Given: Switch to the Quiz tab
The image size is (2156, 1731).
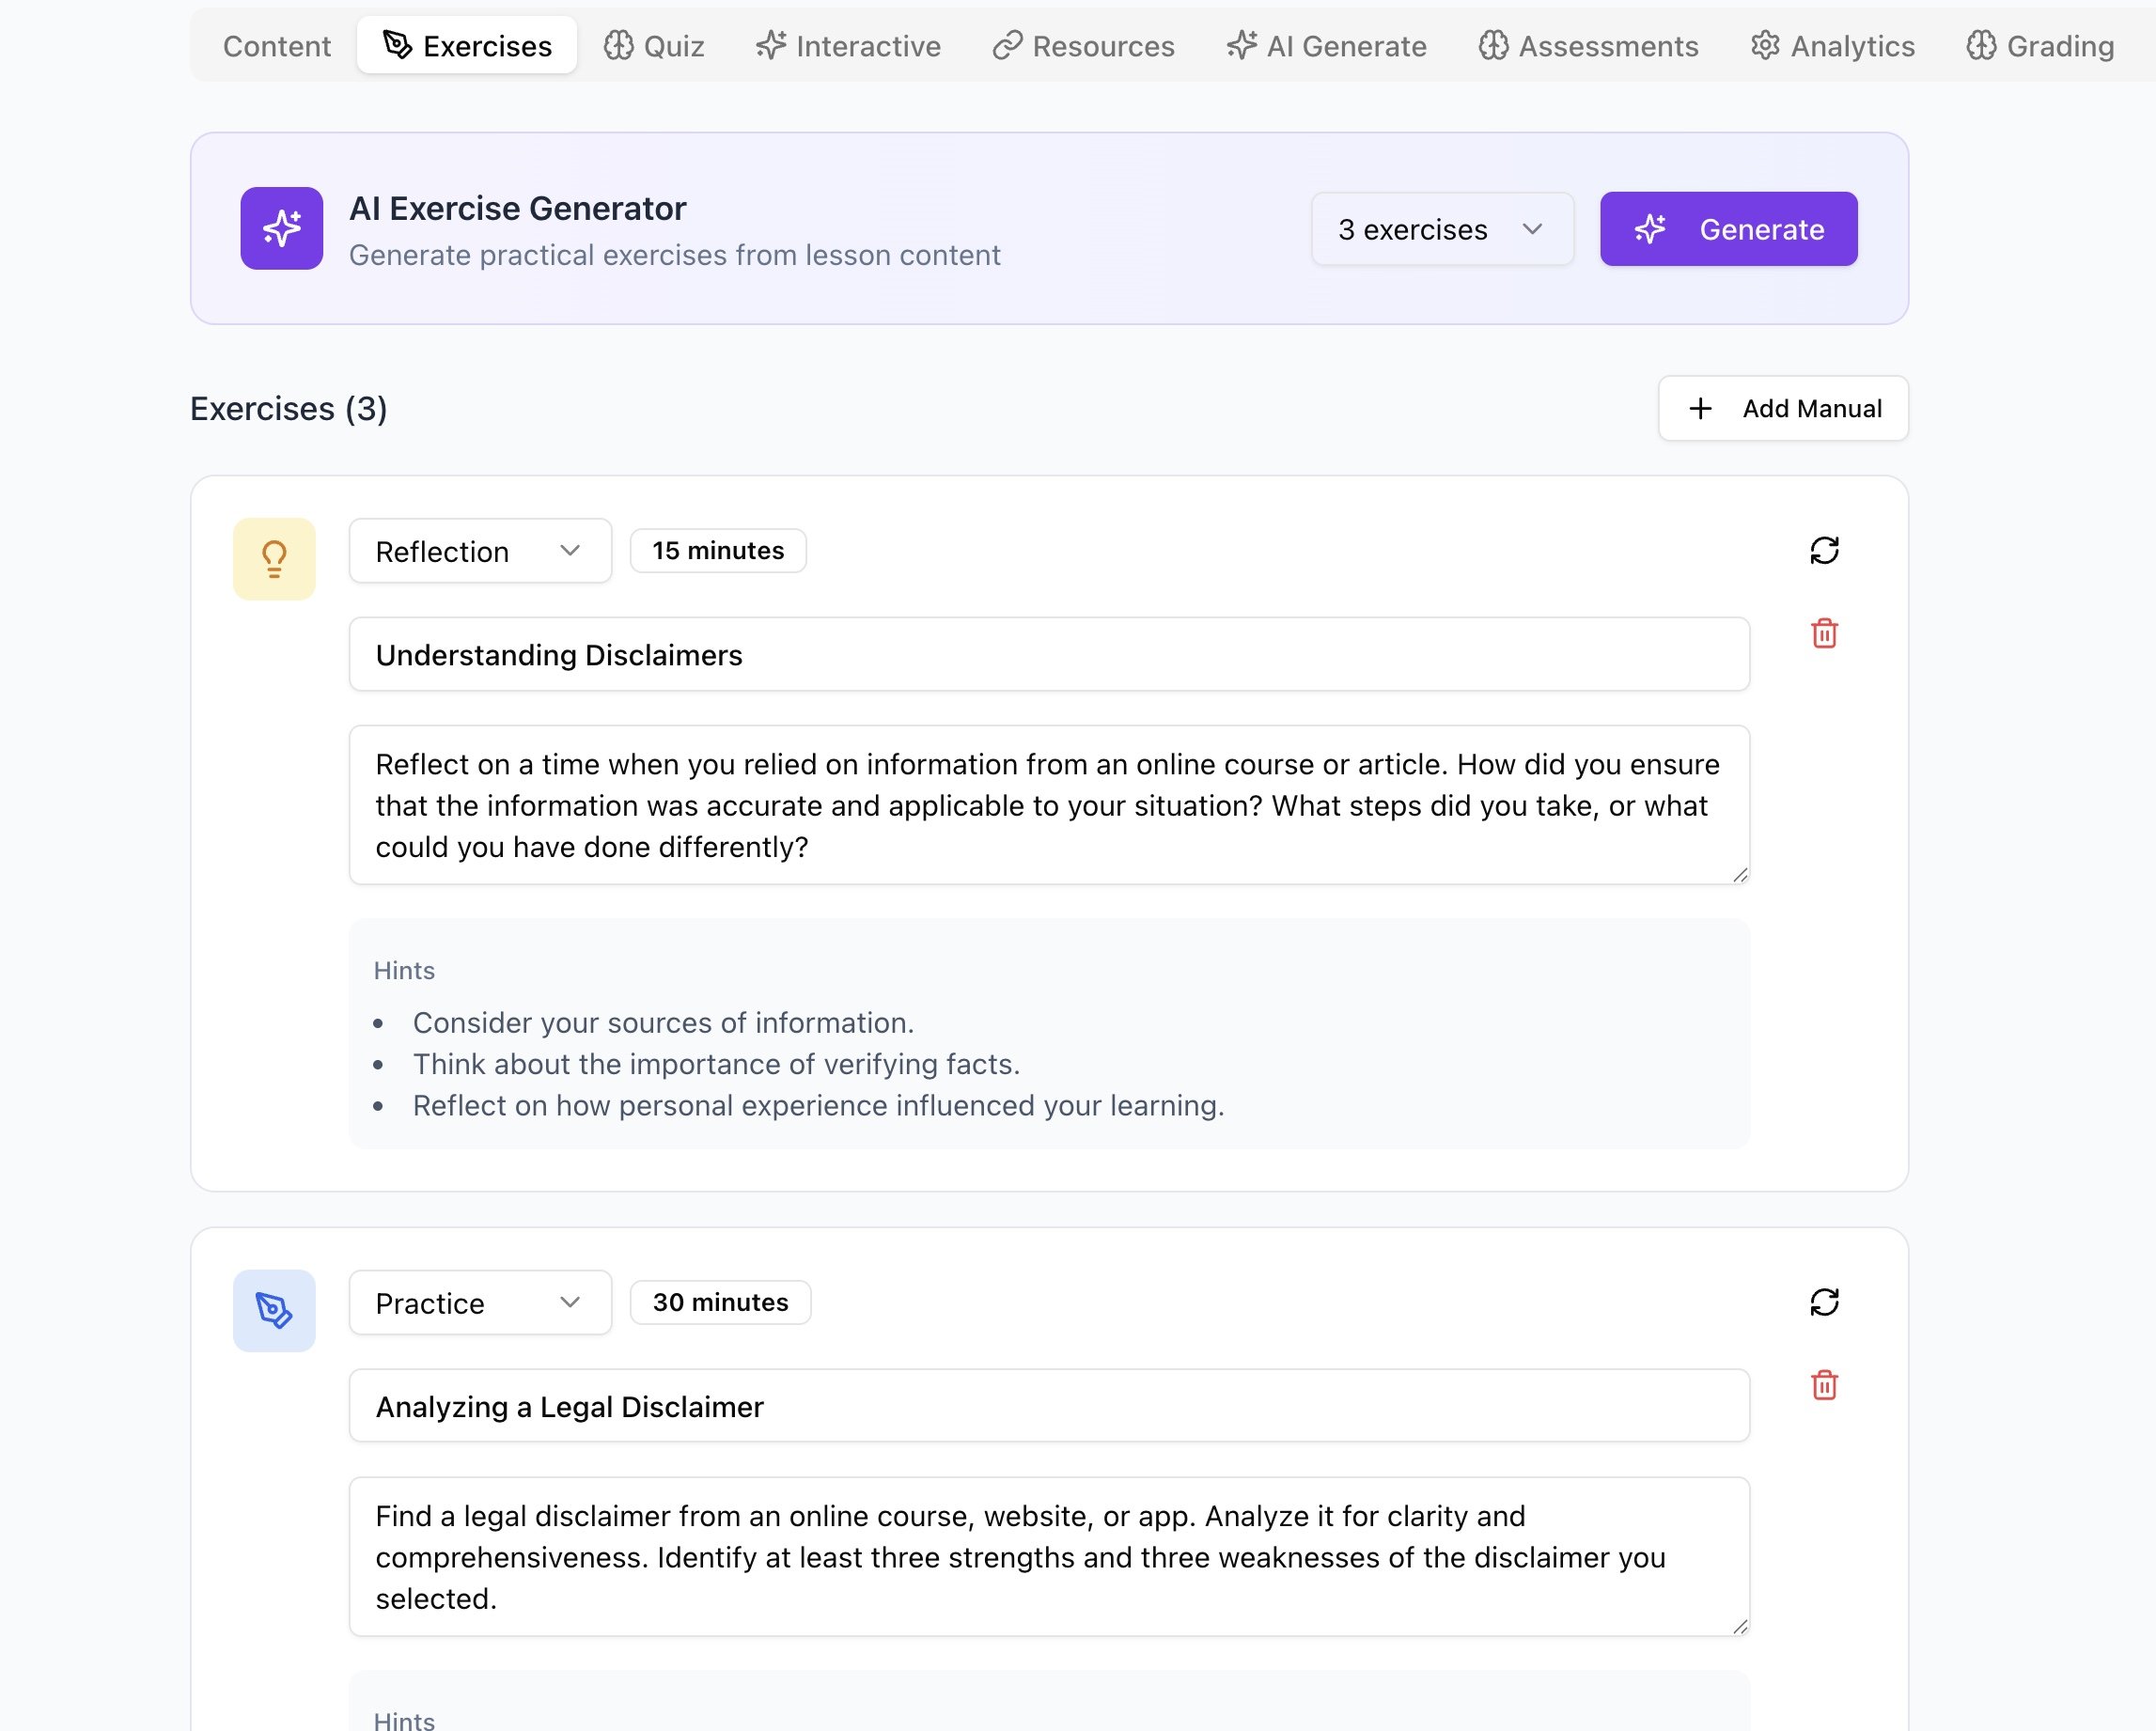Looking at the screenshot, I should point(654,46).
